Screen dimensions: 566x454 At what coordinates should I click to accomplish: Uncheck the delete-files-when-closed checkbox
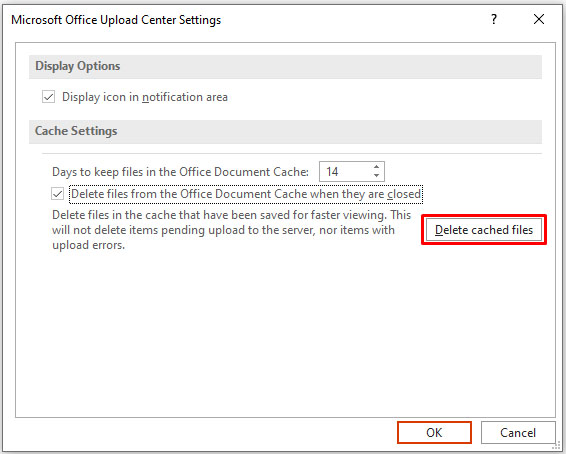point(57,194)
